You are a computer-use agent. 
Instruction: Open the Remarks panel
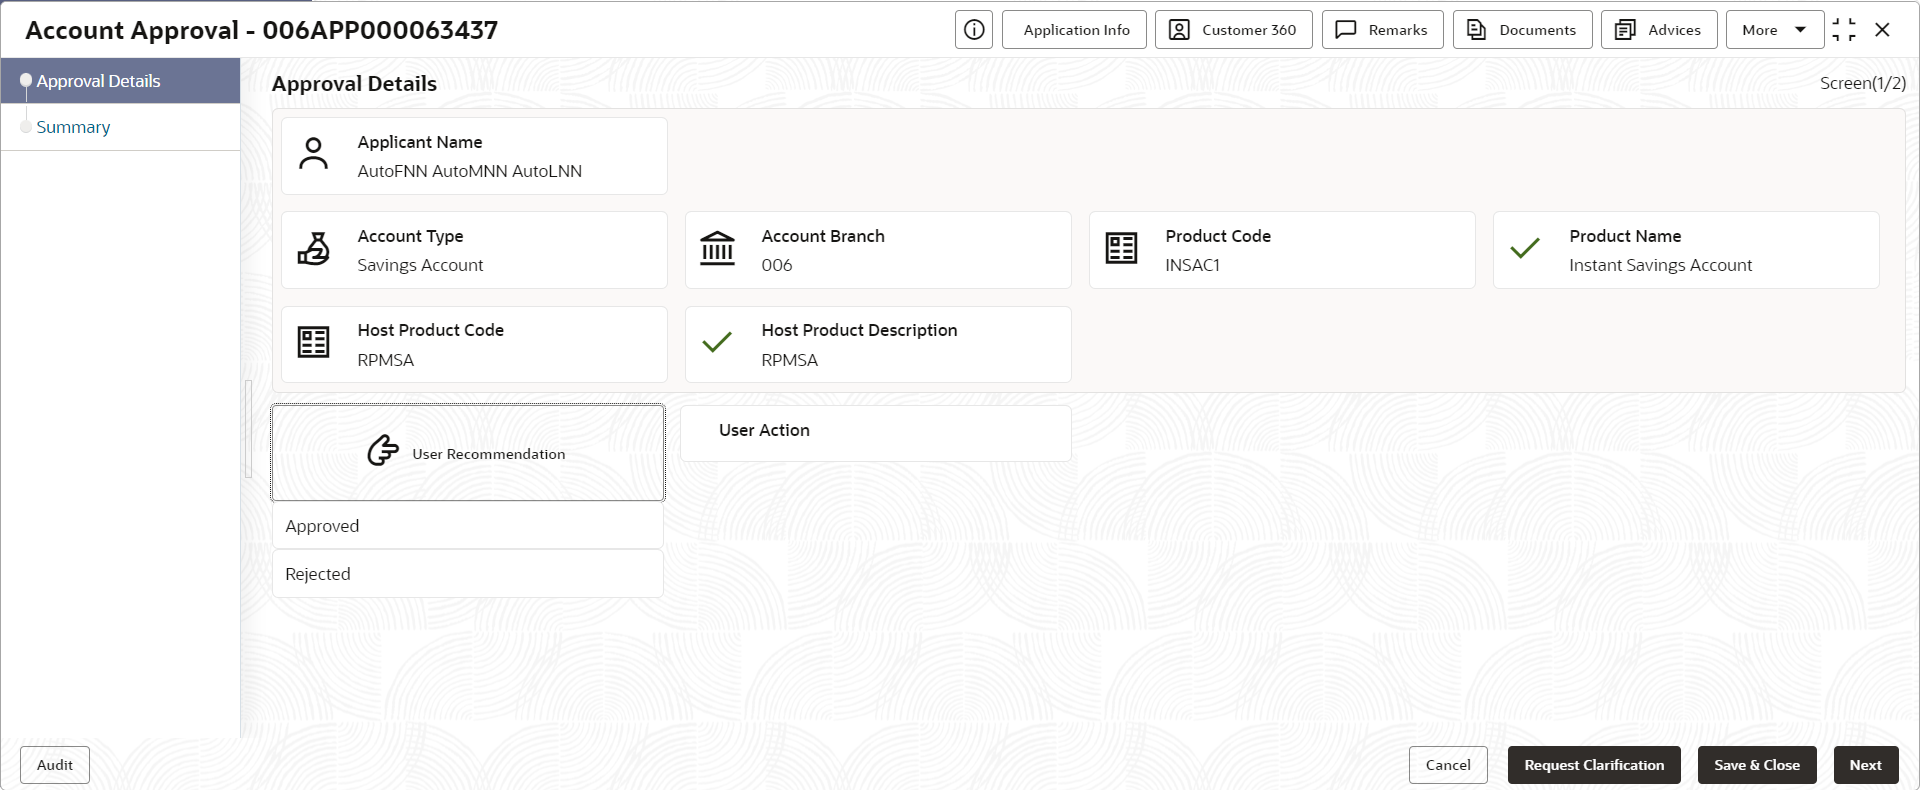click(1383, 30)
